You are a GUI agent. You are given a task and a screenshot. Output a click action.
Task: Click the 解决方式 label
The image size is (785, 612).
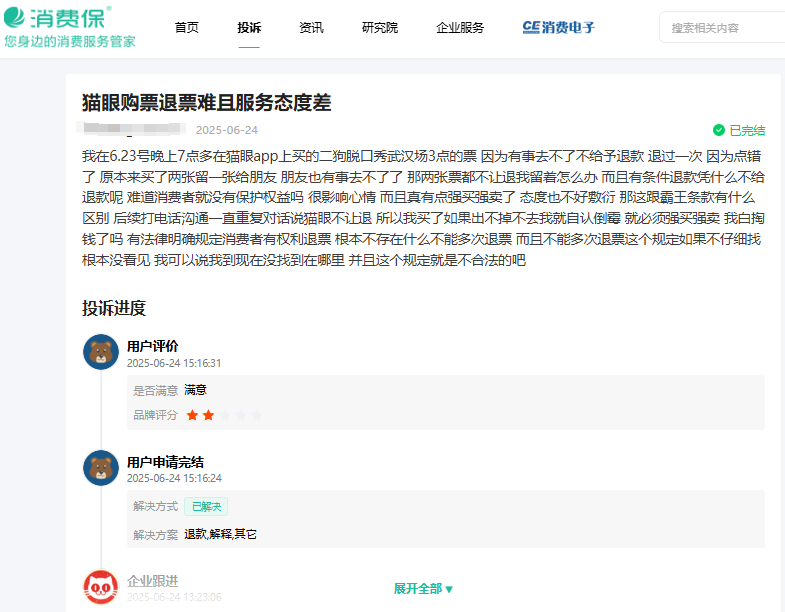[x=155, y=506]
